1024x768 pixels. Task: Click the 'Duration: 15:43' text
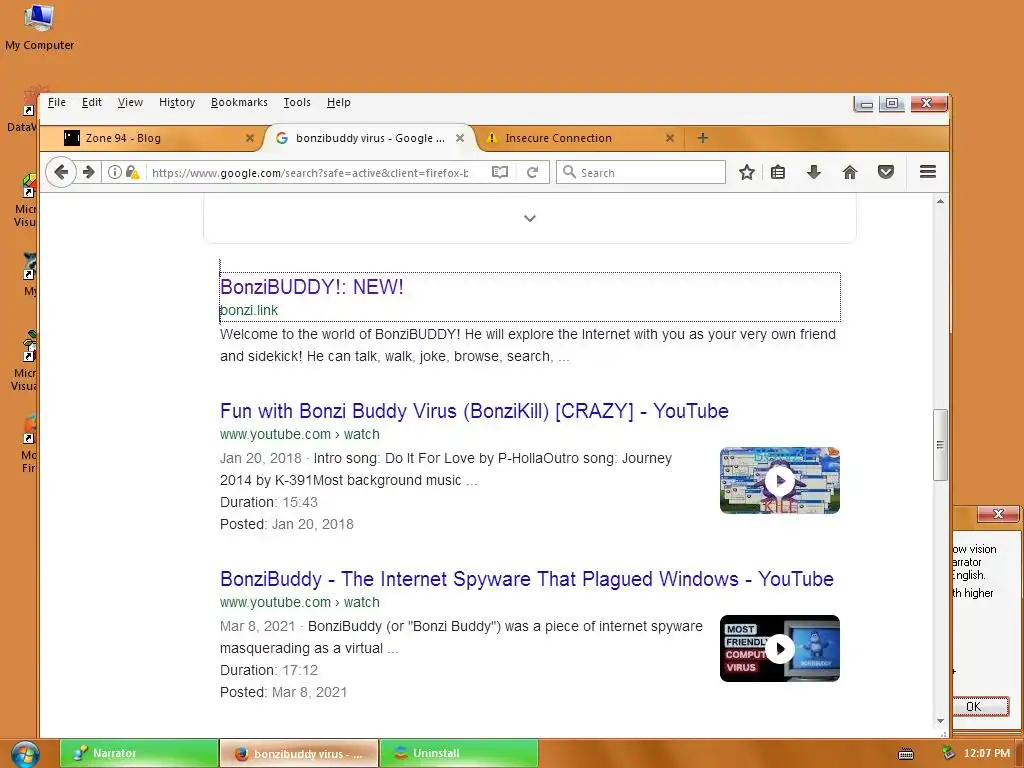pyautogui.click(x=269, y=502)
